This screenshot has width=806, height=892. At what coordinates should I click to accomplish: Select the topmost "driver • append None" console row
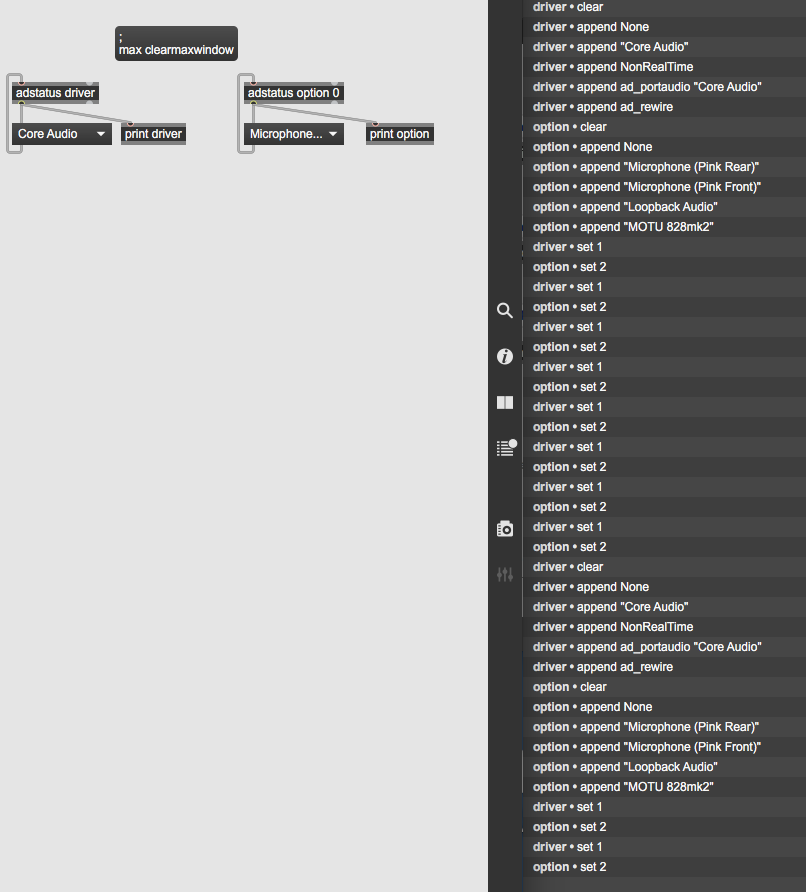click(664, 27)
